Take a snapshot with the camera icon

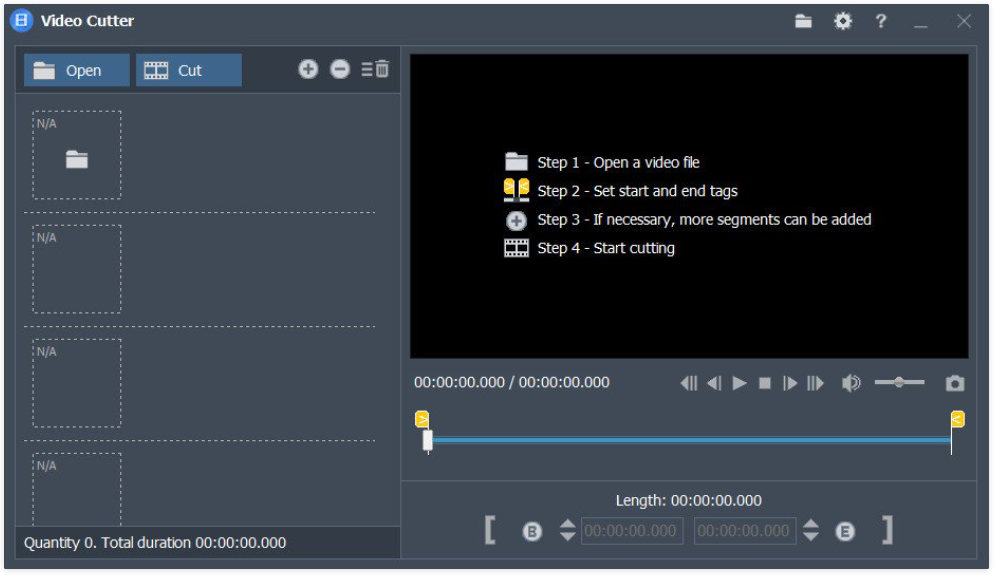click(955, 383)
